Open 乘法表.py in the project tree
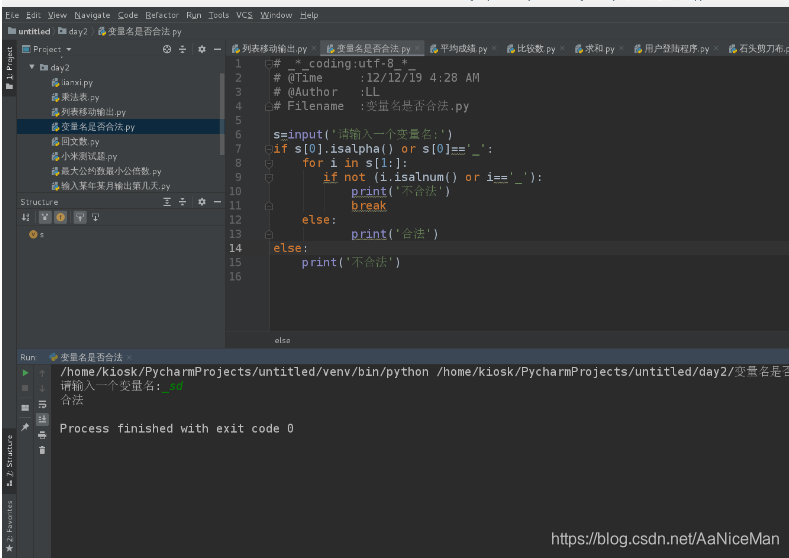Screen dimensions: 789x558 (x=75, y=97)
